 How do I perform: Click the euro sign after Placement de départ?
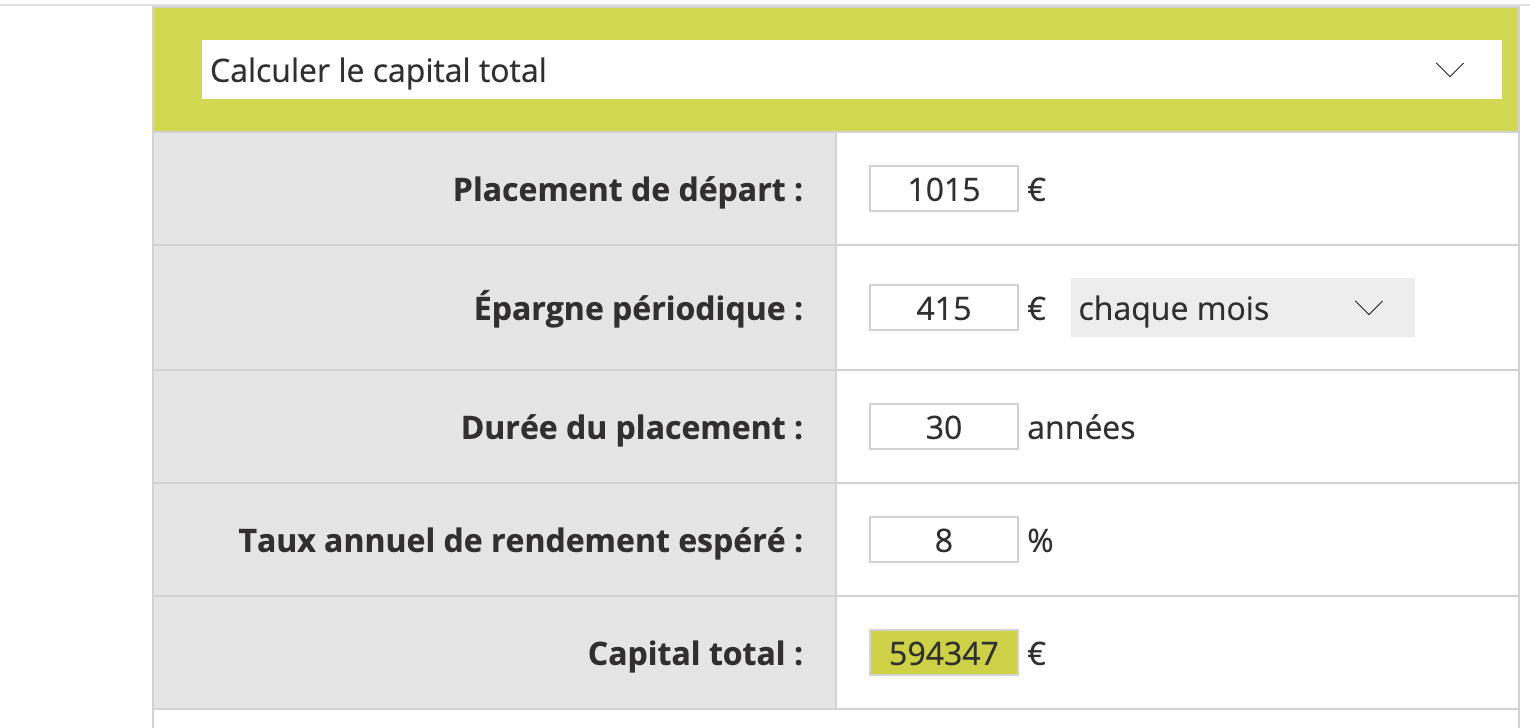(1037, 189)
